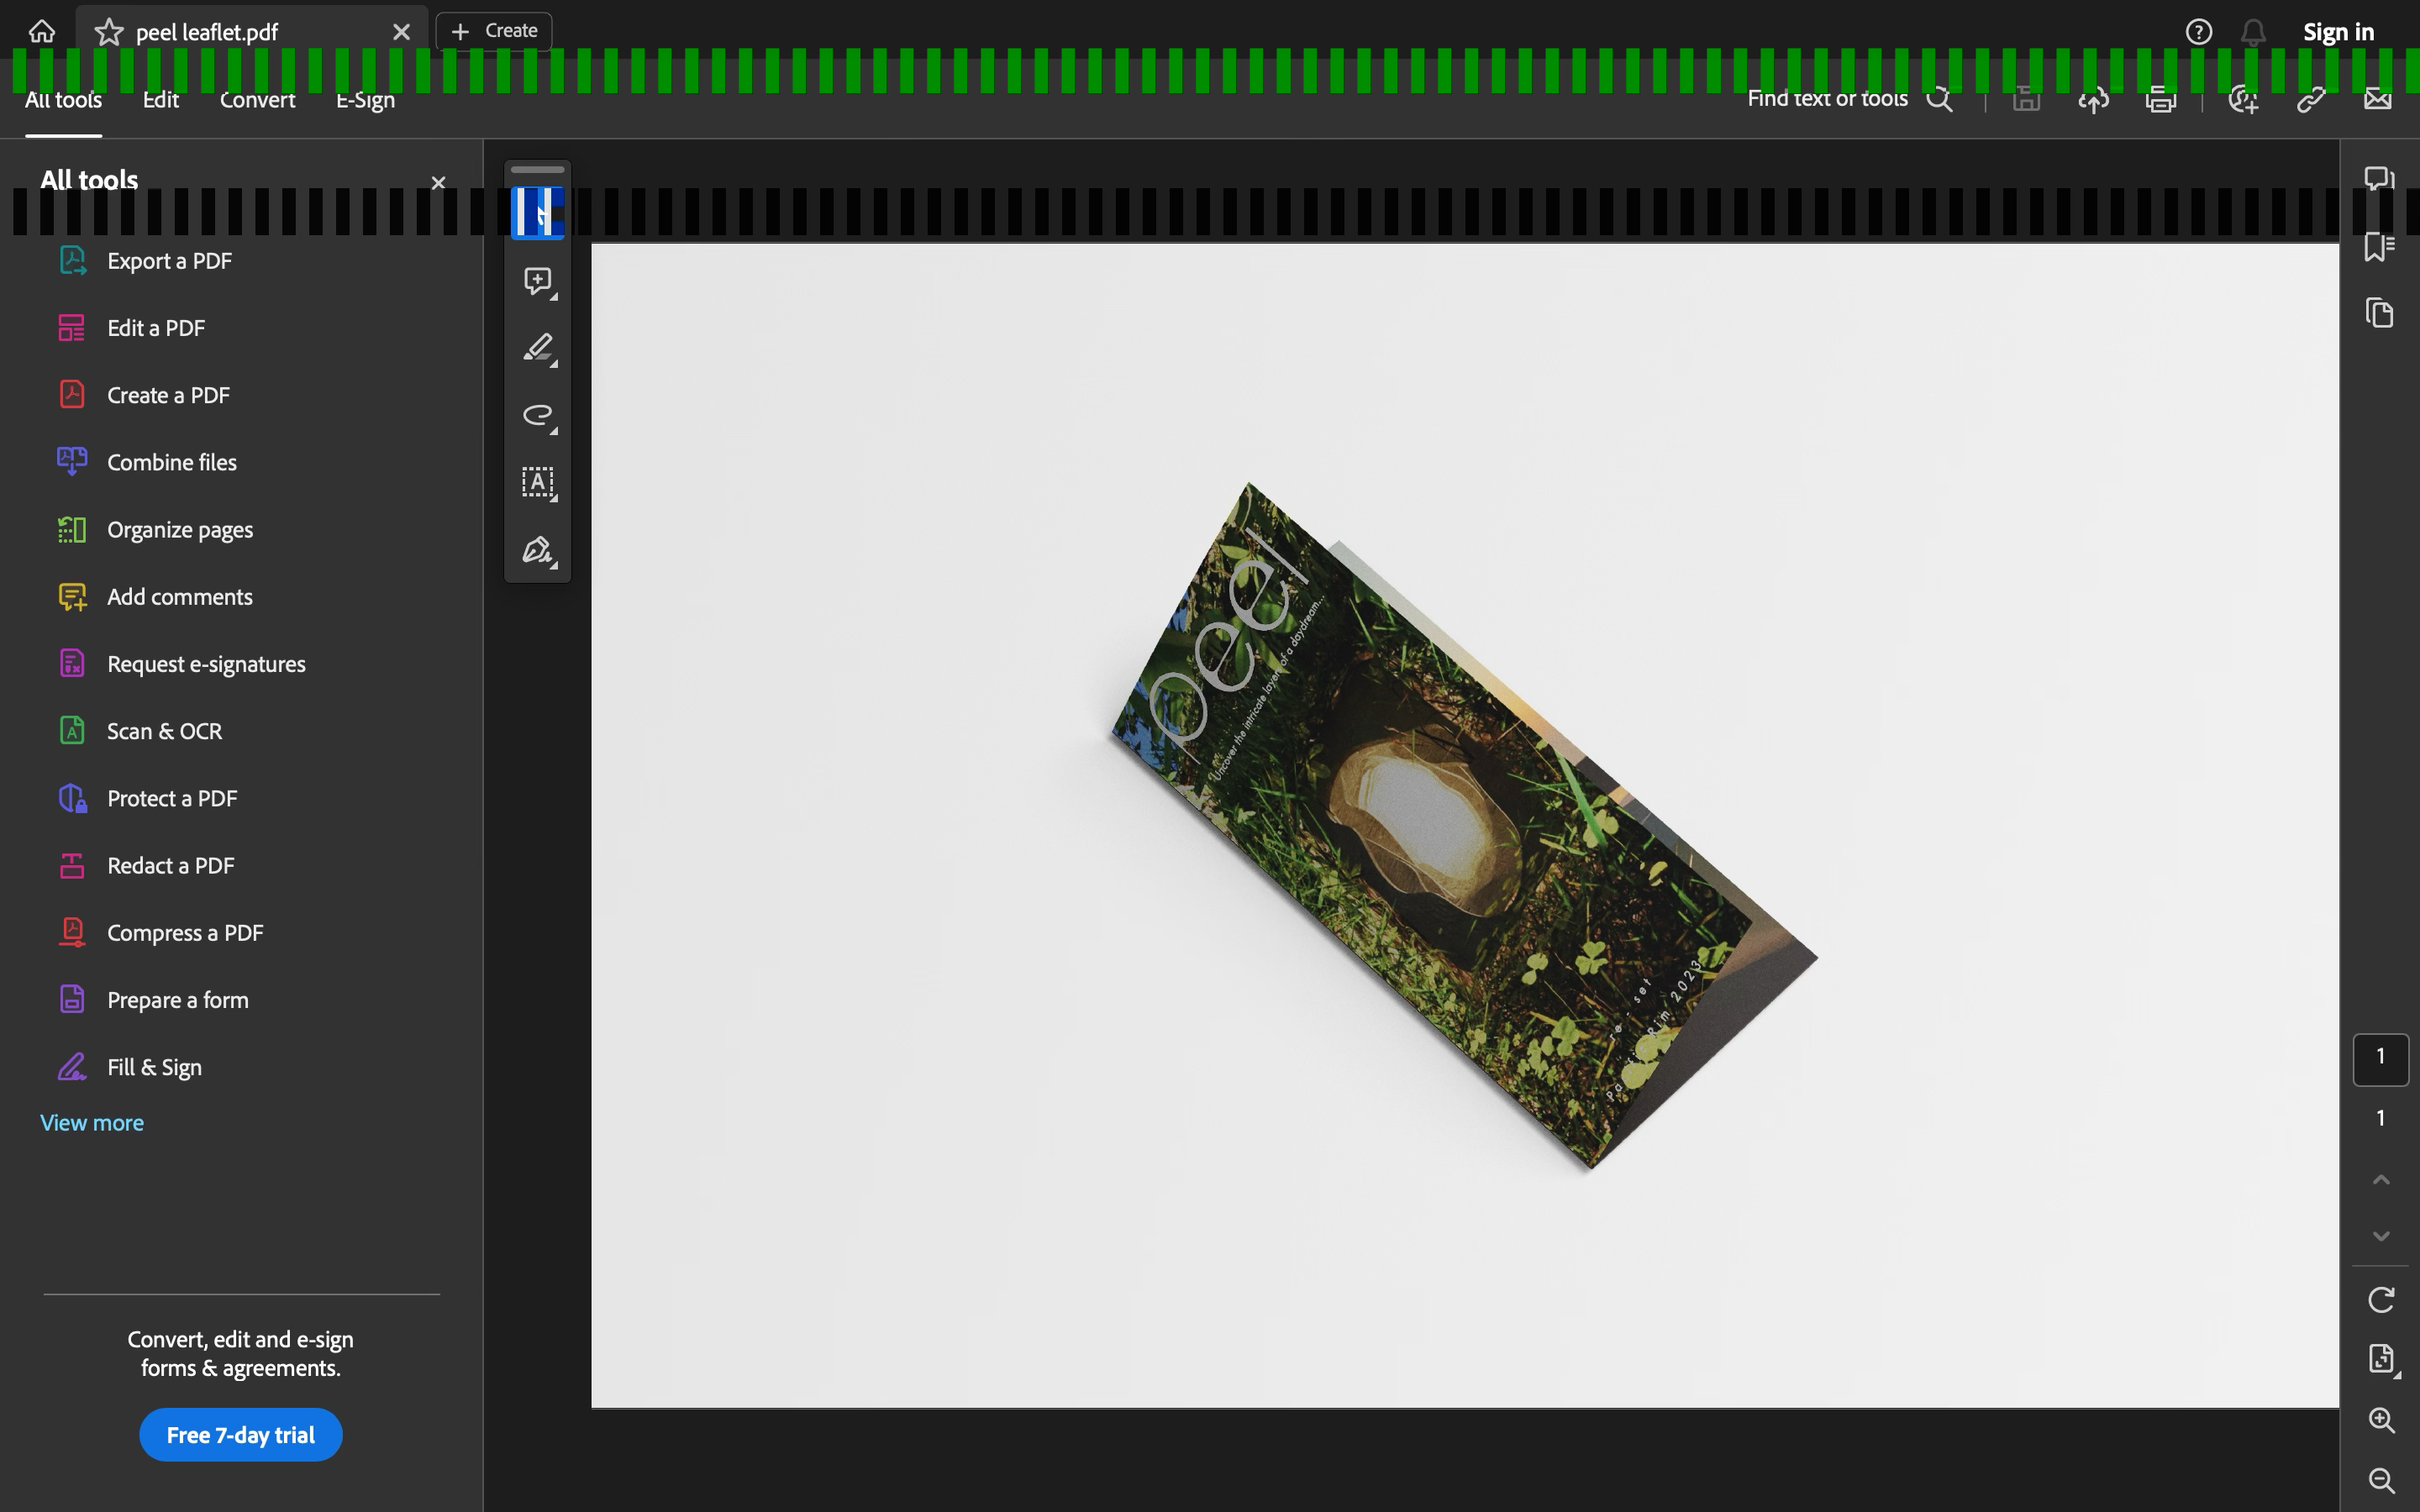Screen dimensions: 2420x1512
Task: Select the Fill & Sign pen tool in the quick toolbar
Action: pyautogui.click(x=538, y=550)
